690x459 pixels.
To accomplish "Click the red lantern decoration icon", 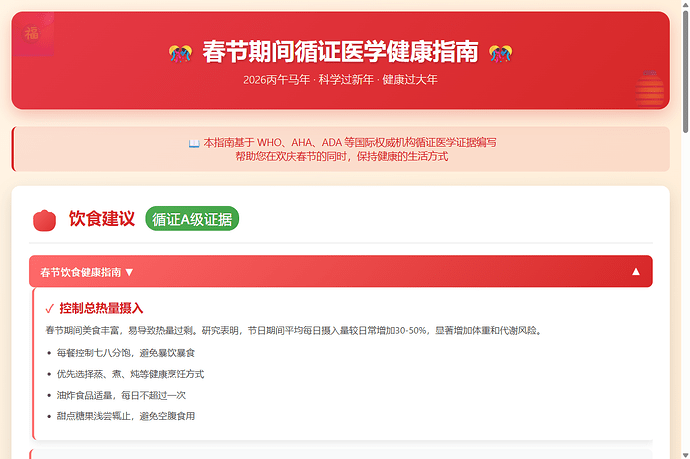I will pyautogui.click(x=650, y=87).
